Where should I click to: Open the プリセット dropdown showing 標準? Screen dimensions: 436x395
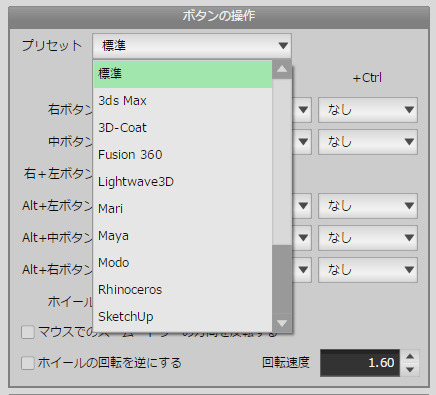coord(192,46)
